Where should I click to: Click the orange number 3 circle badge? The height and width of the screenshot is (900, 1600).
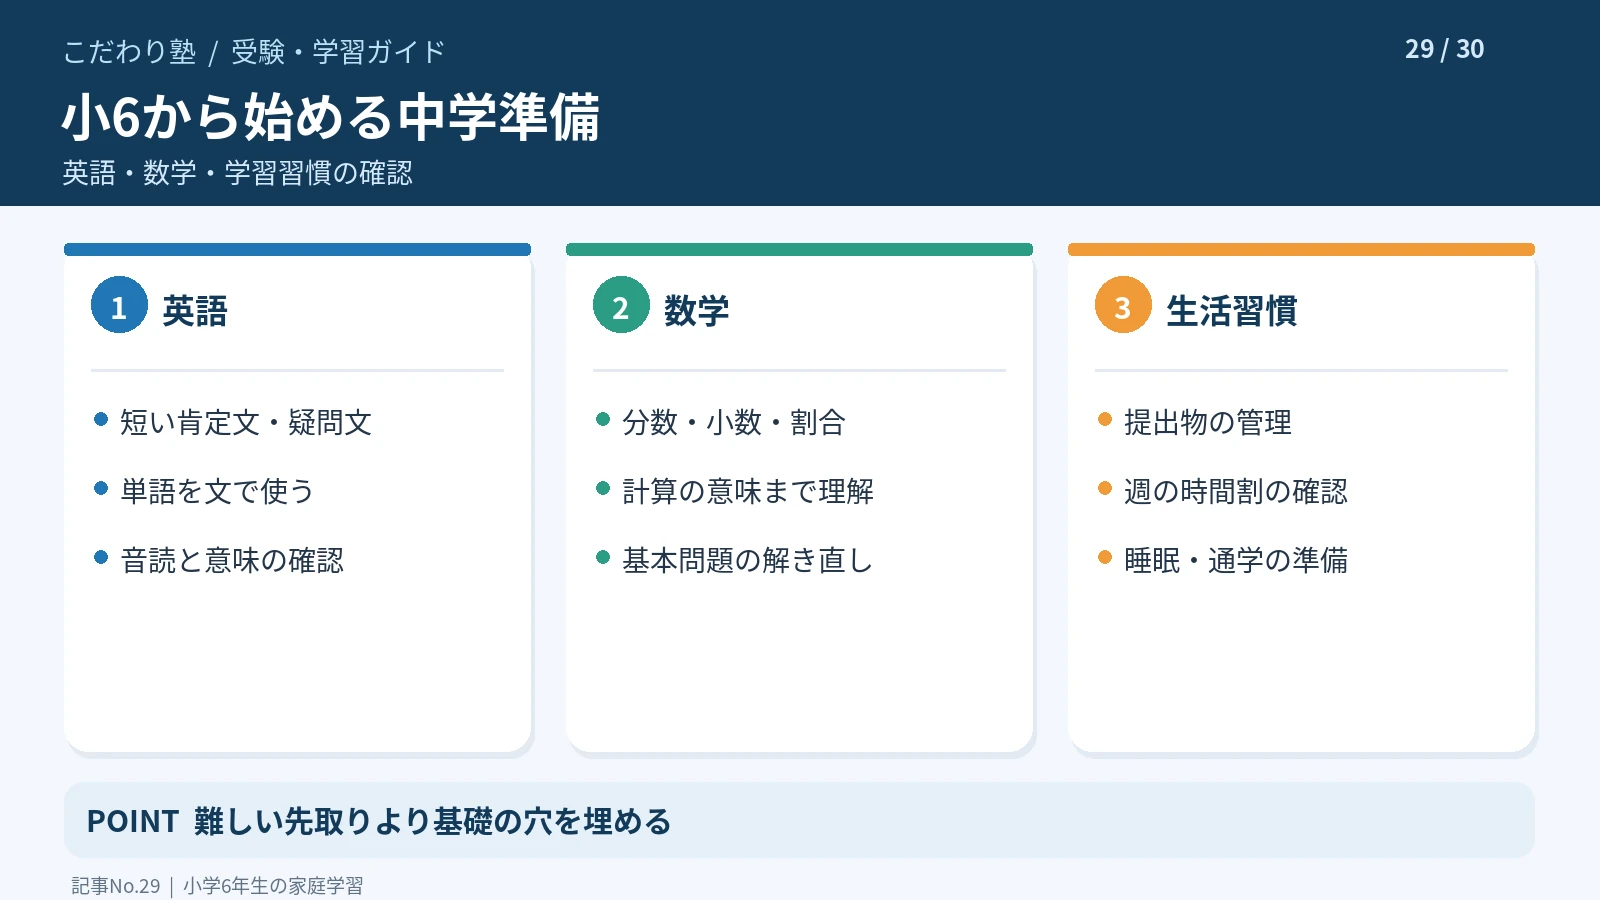pyautogui.click(x=1123, y=305)
